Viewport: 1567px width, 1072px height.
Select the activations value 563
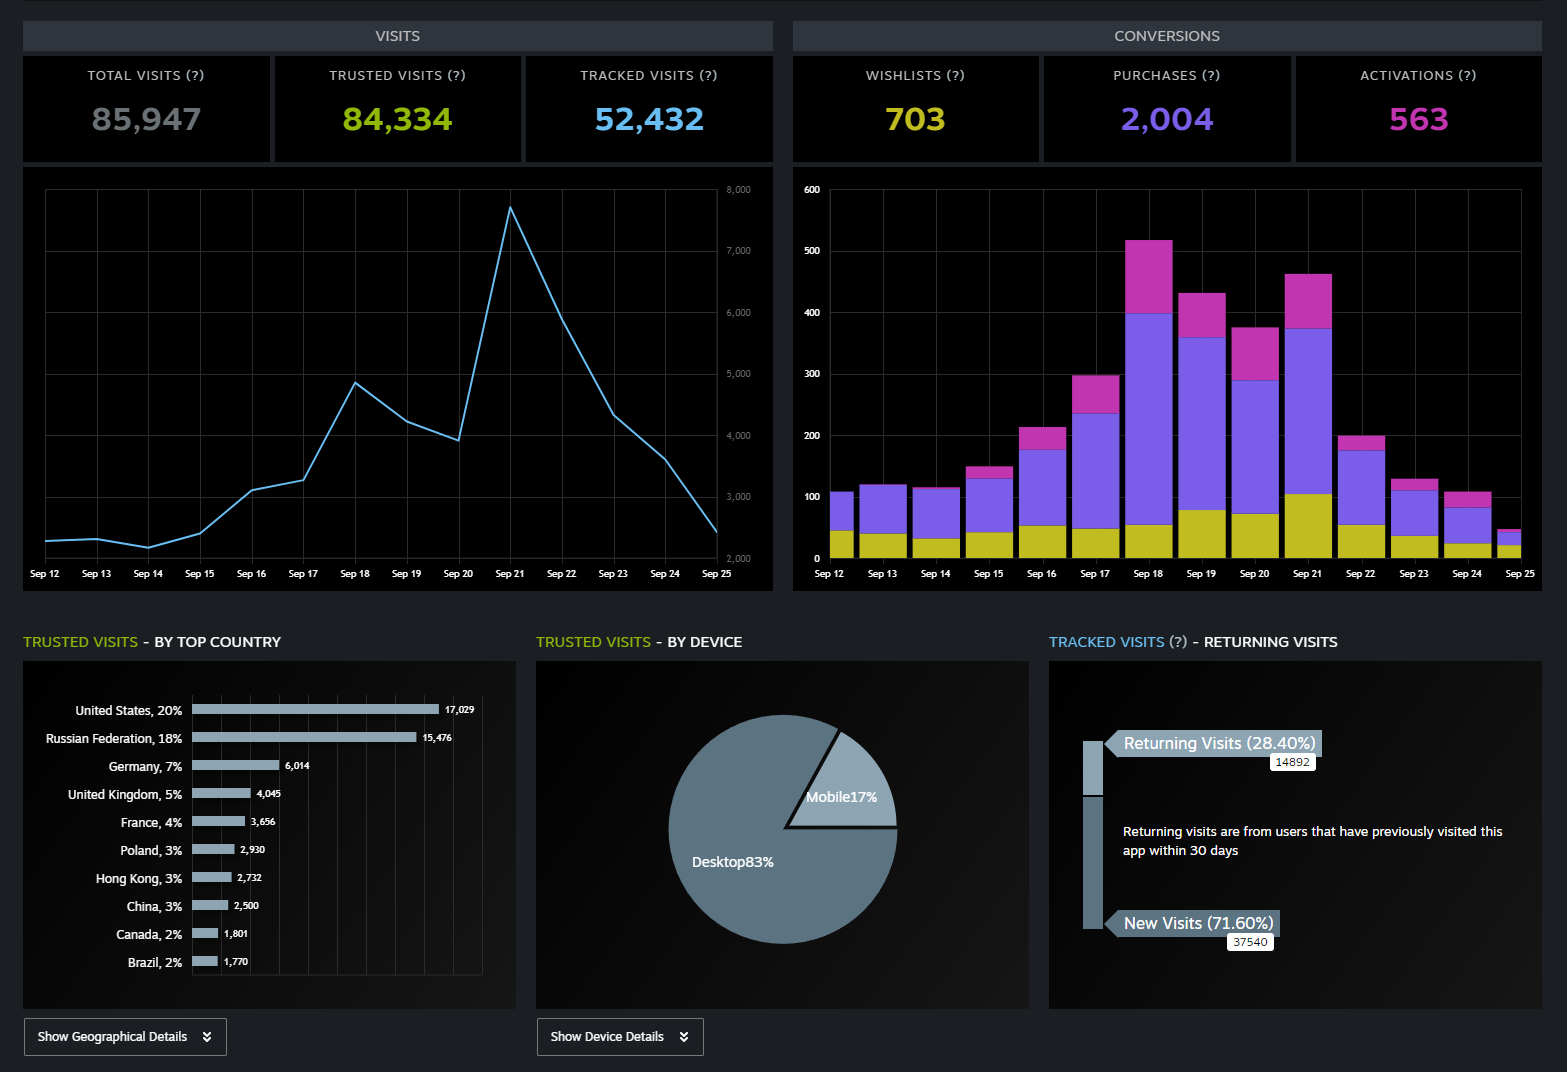(x=1418, y=120)
